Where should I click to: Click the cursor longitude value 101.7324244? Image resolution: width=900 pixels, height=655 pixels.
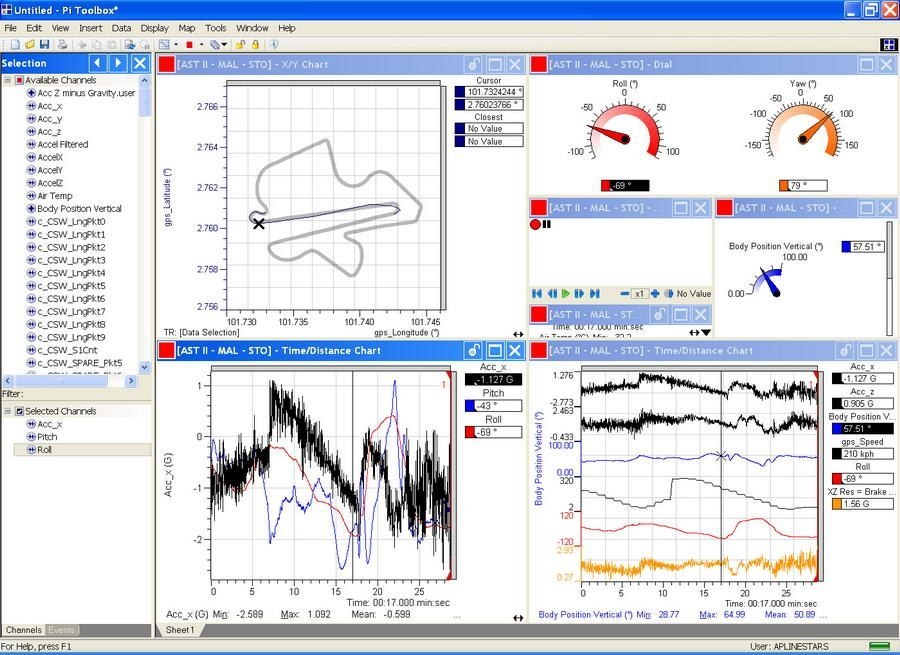point(489,92)
